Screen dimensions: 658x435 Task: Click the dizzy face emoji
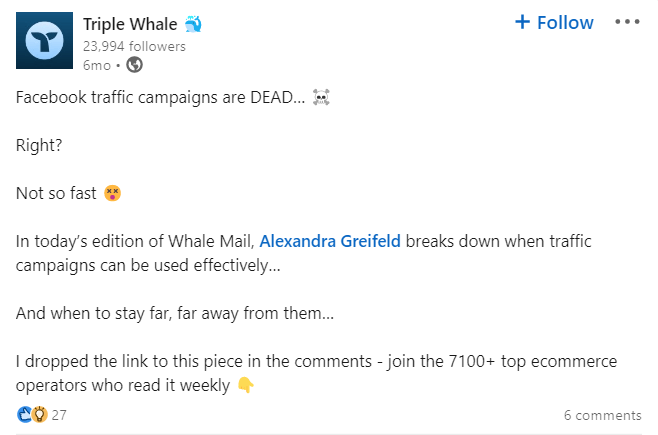(x=114, y=193)
